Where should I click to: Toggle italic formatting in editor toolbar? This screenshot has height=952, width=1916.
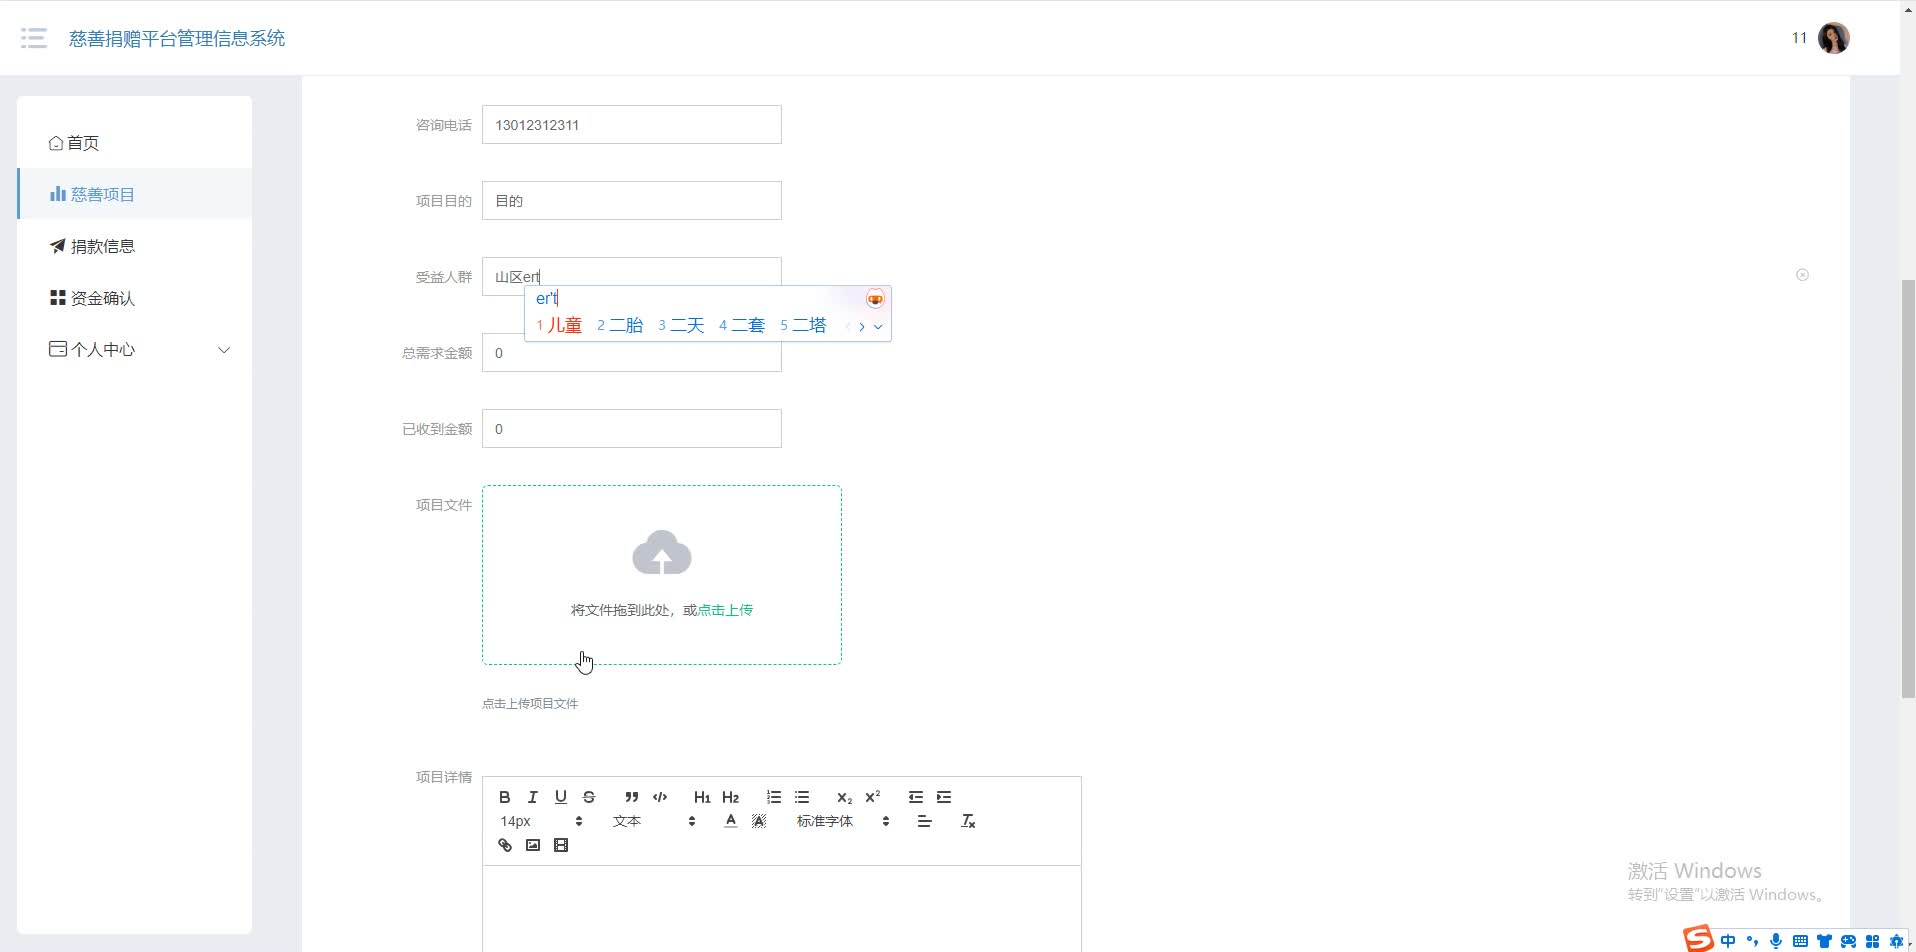(533, 797)
